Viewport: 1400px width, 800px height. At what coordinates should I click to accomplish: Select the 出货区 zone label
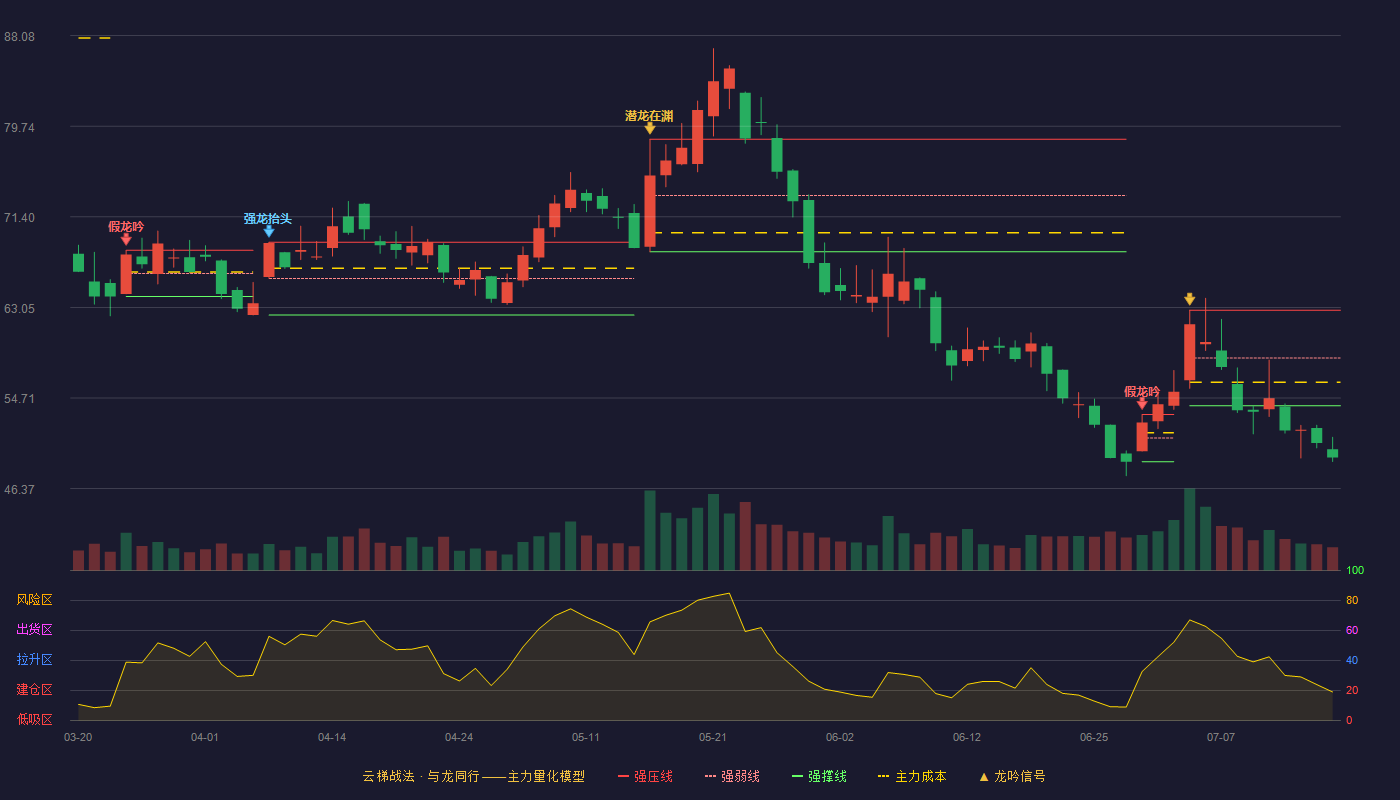[35, 630]
